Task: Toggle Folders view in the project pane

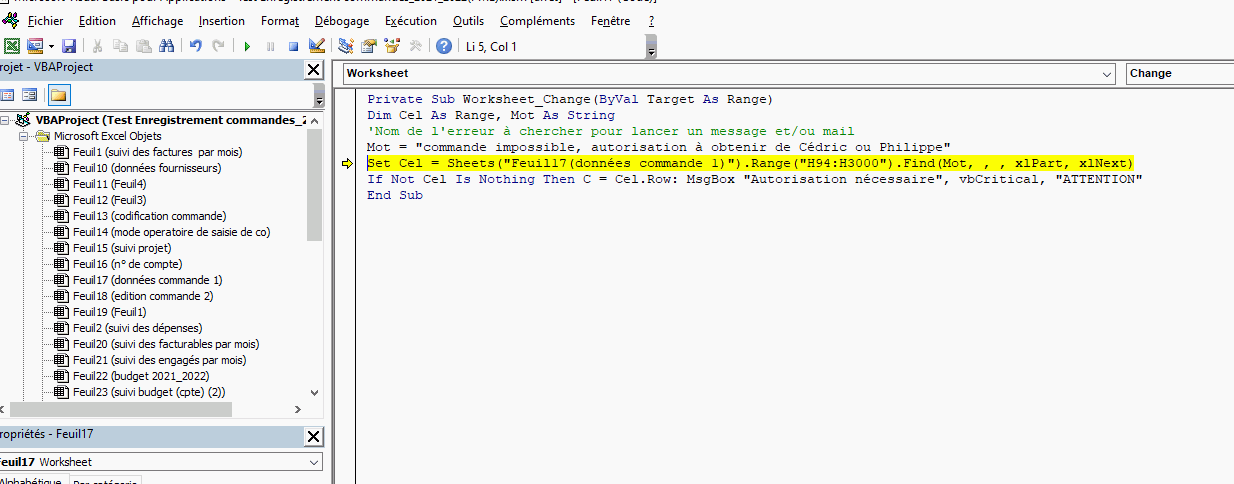Action: click(x=58, y=95)
